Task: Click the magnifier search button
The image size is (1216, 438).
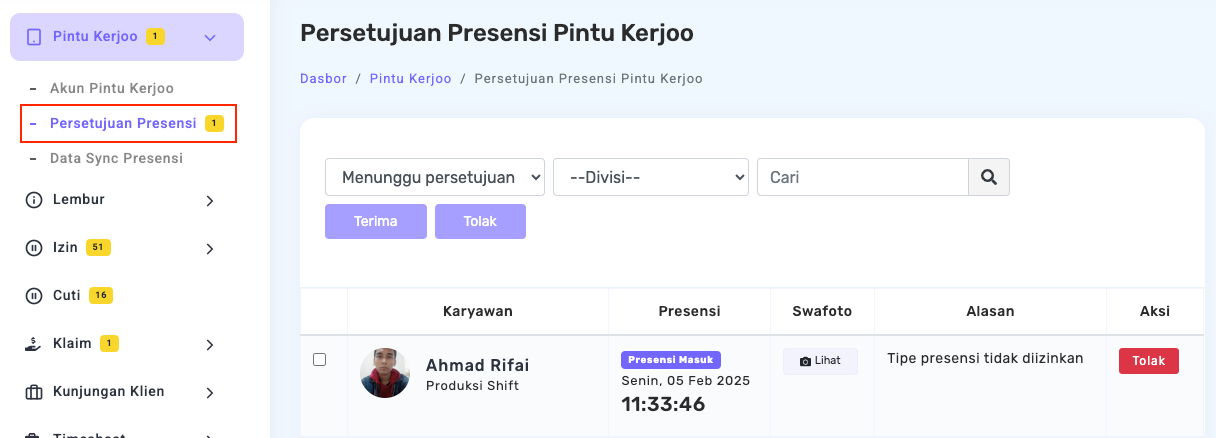Action: click(989, 177)
